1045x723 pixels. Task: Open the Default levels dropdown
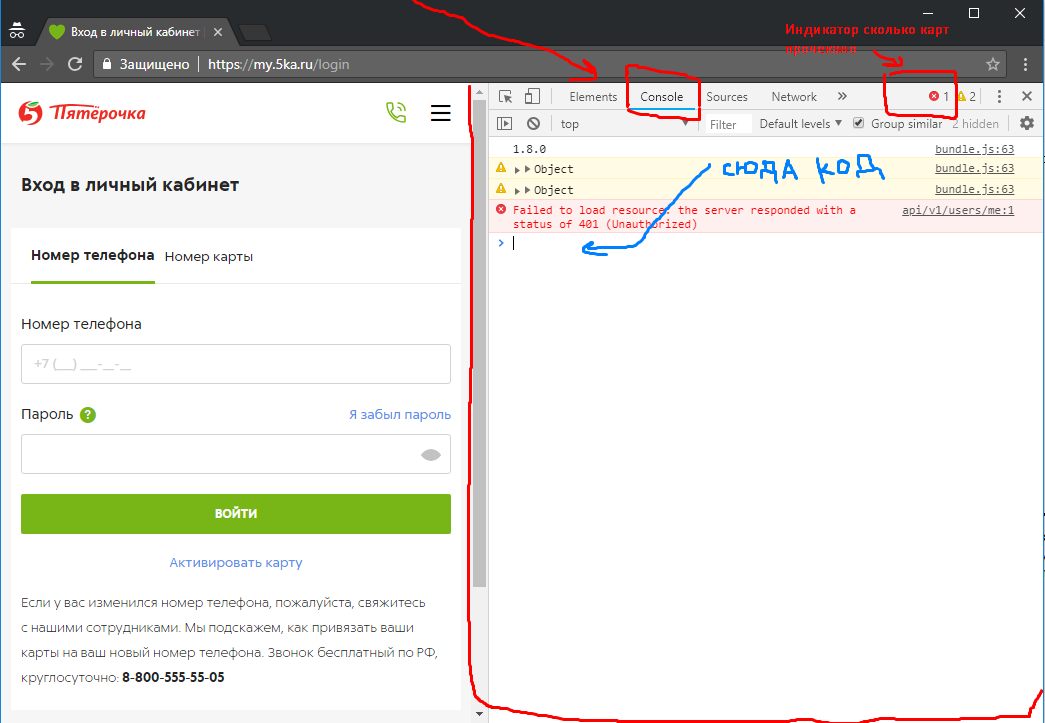[x=800, y=124]
